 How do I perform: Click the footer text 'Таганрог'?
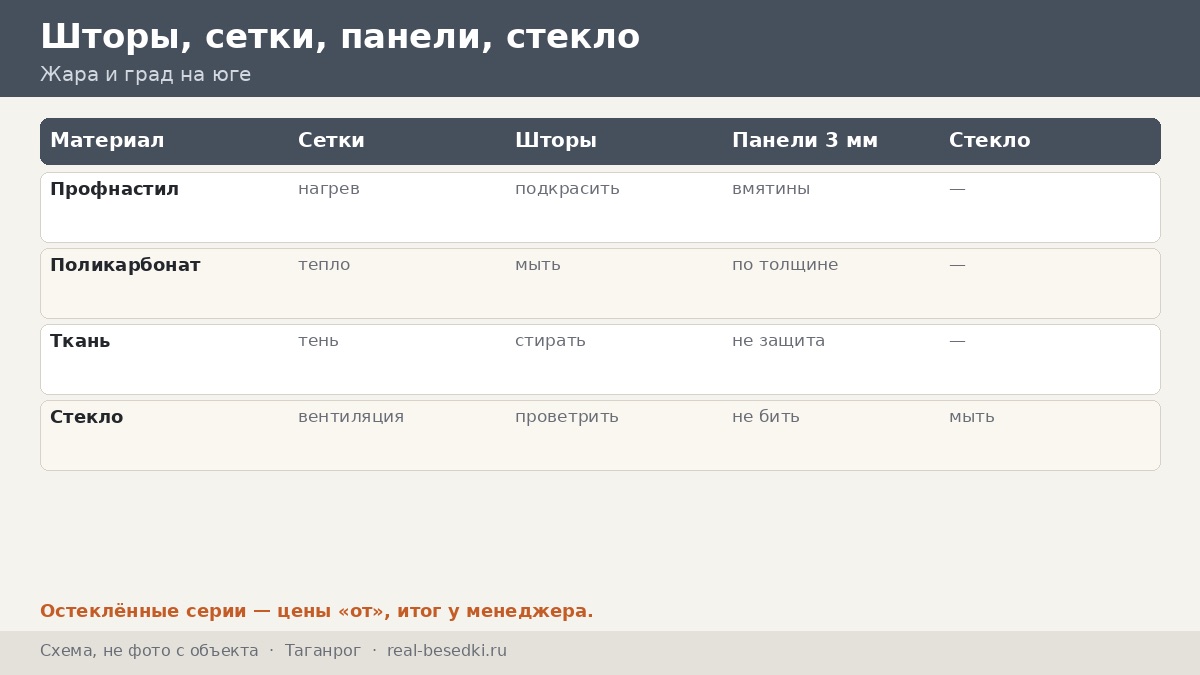coord(322,651)
